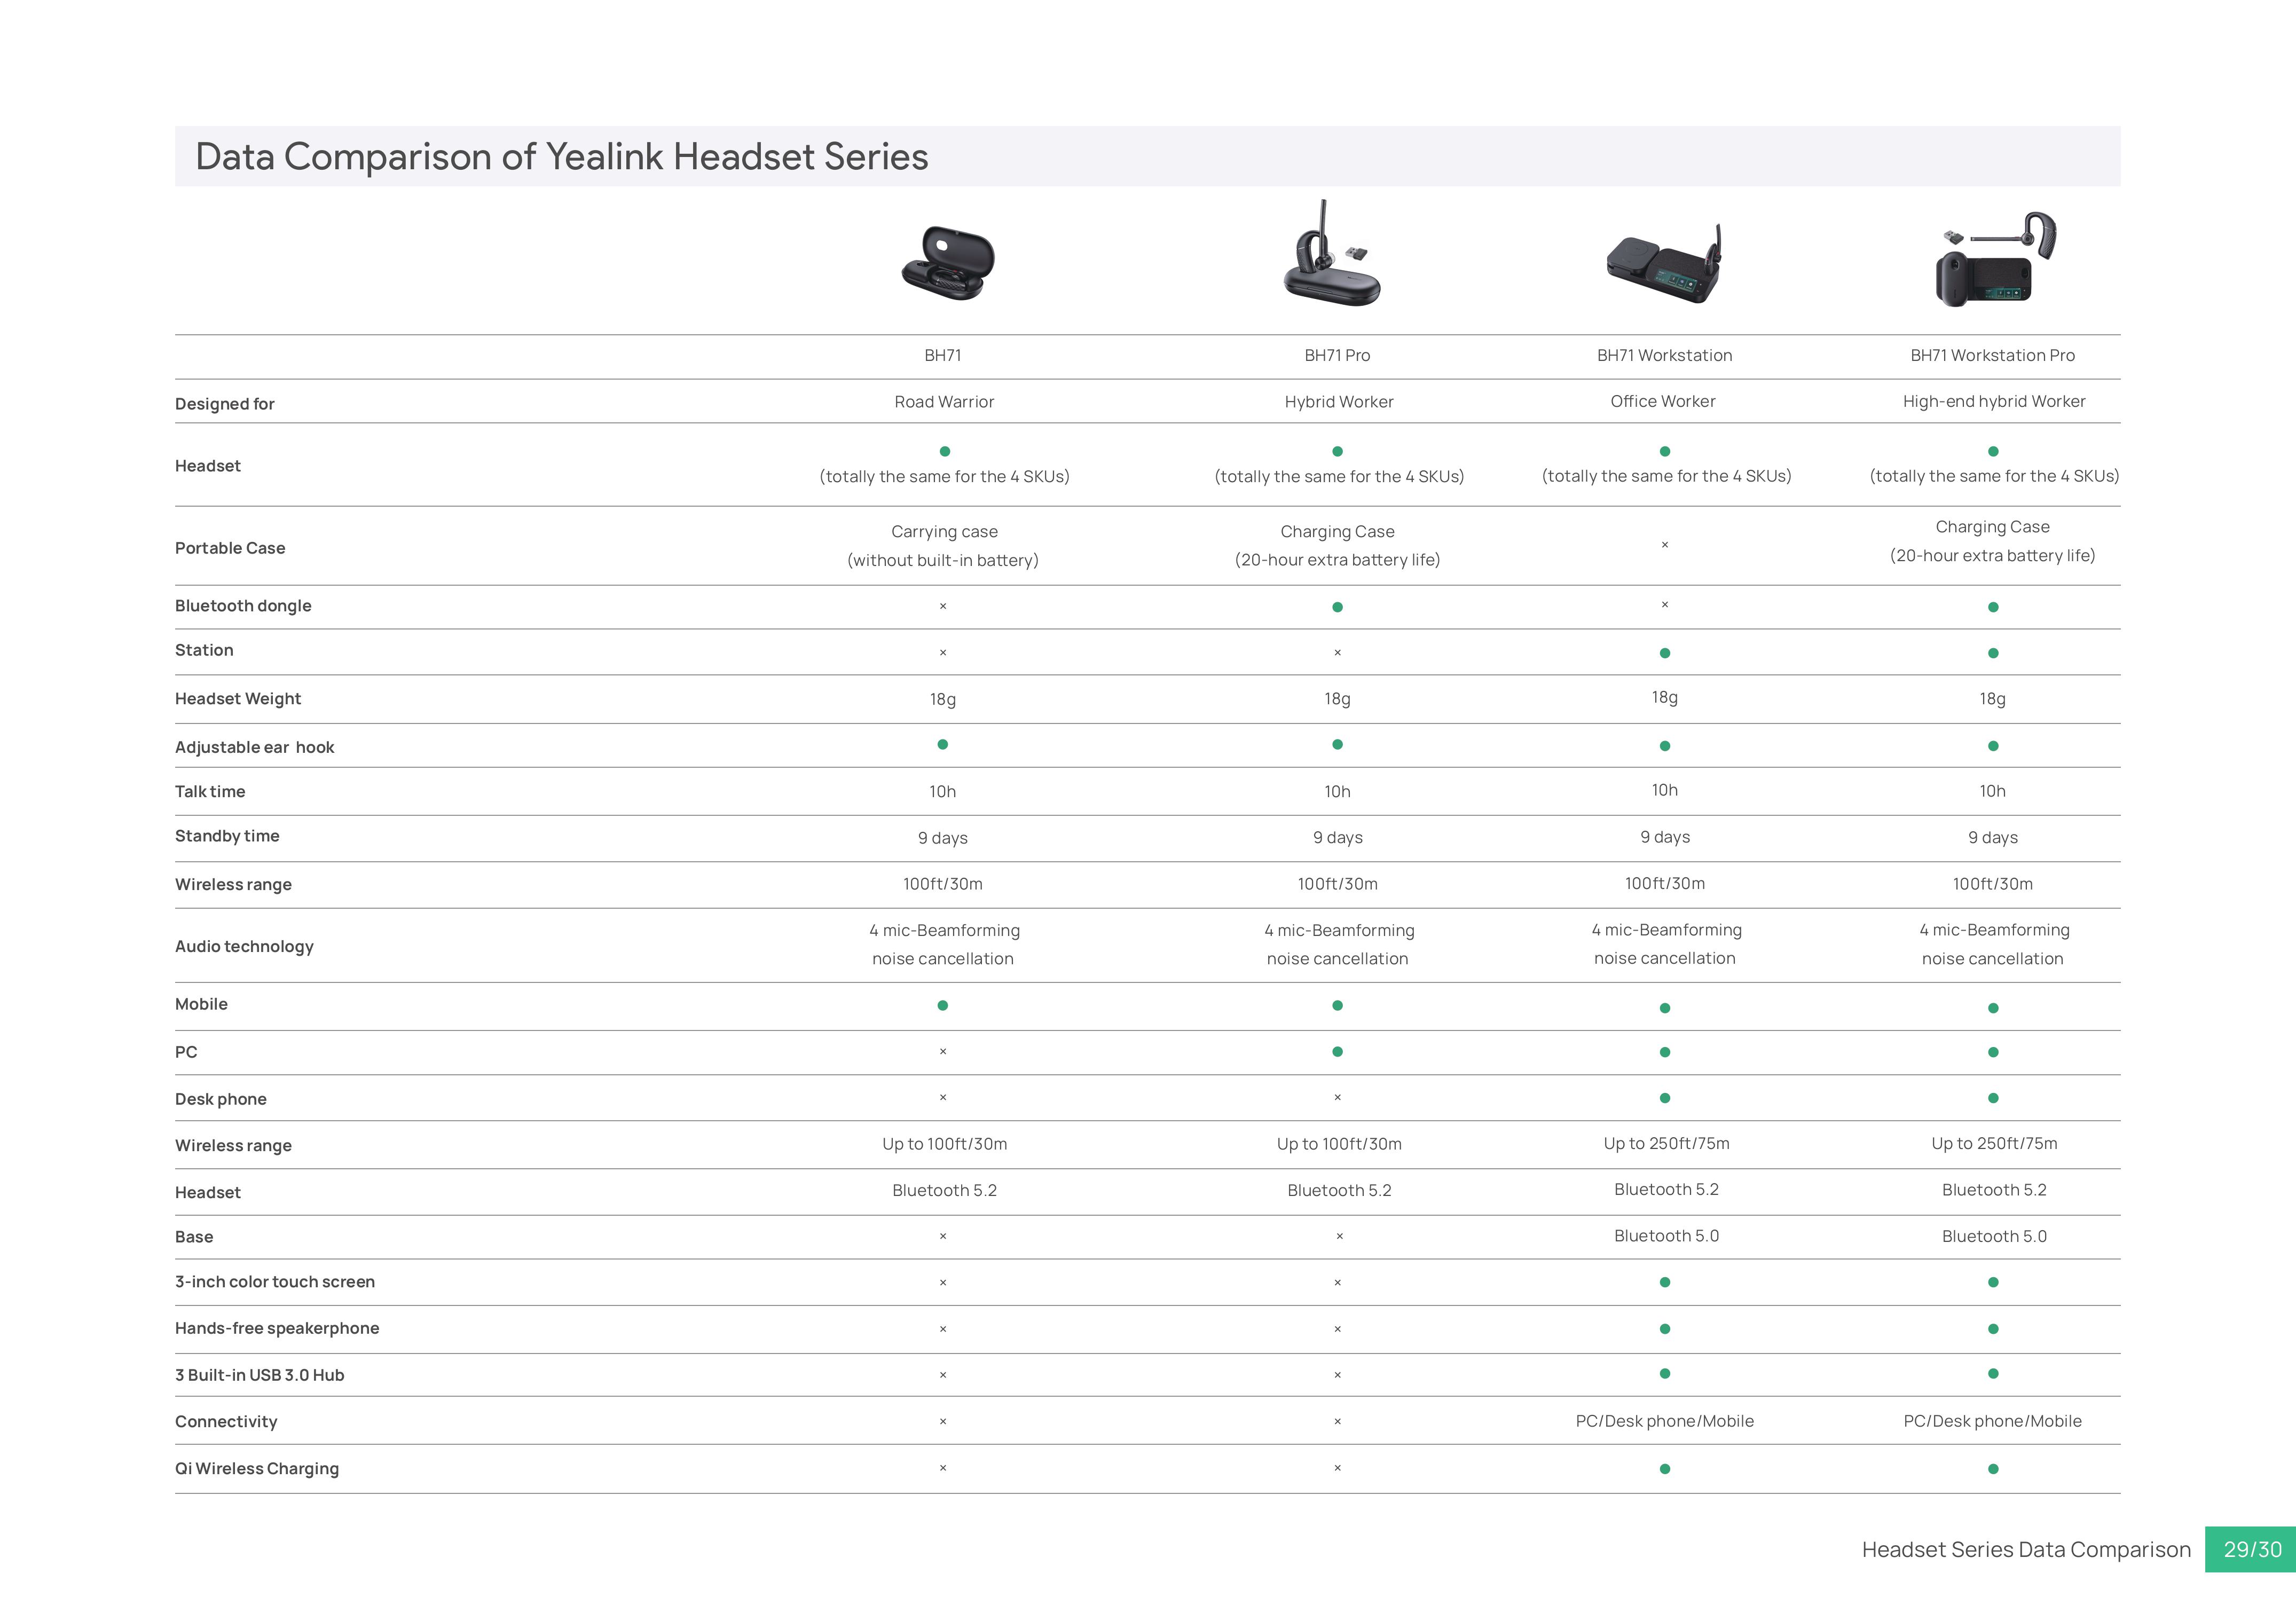2296x1621 pixels.
Task: Click the Qi Wireless Charging row label
Action: point(257,1469)
